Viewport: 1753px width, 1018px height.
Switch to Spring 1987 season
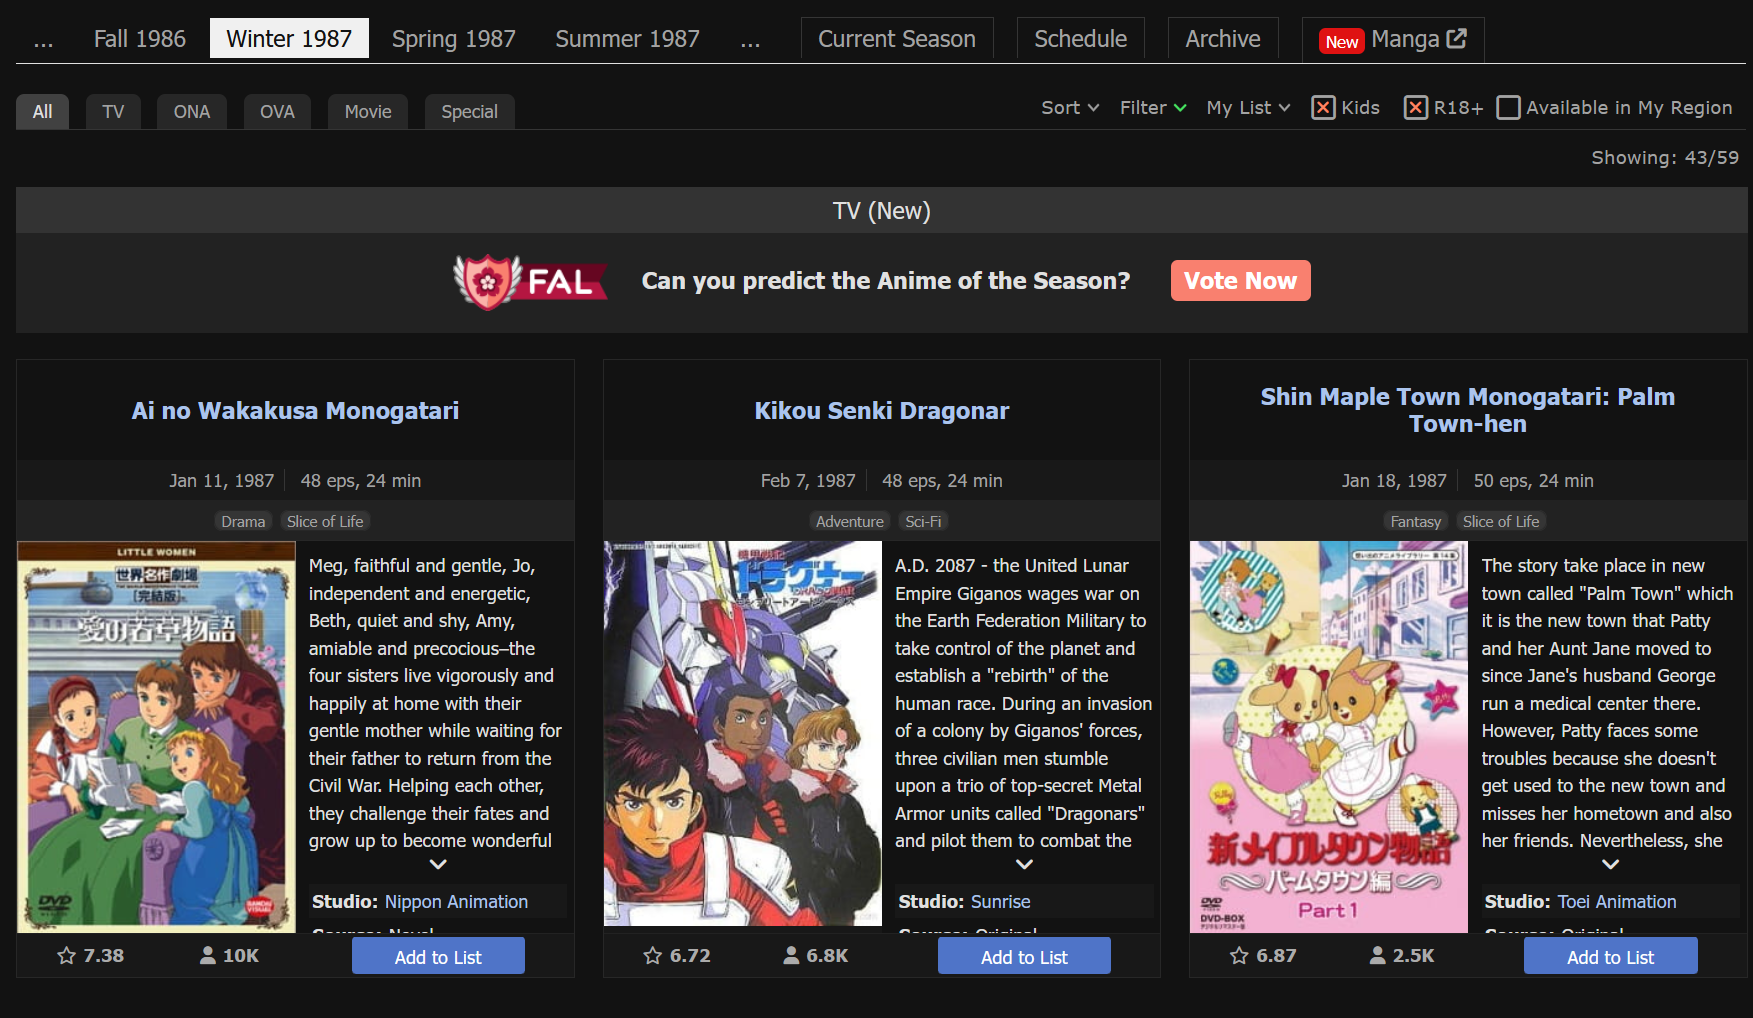(453, 39)
